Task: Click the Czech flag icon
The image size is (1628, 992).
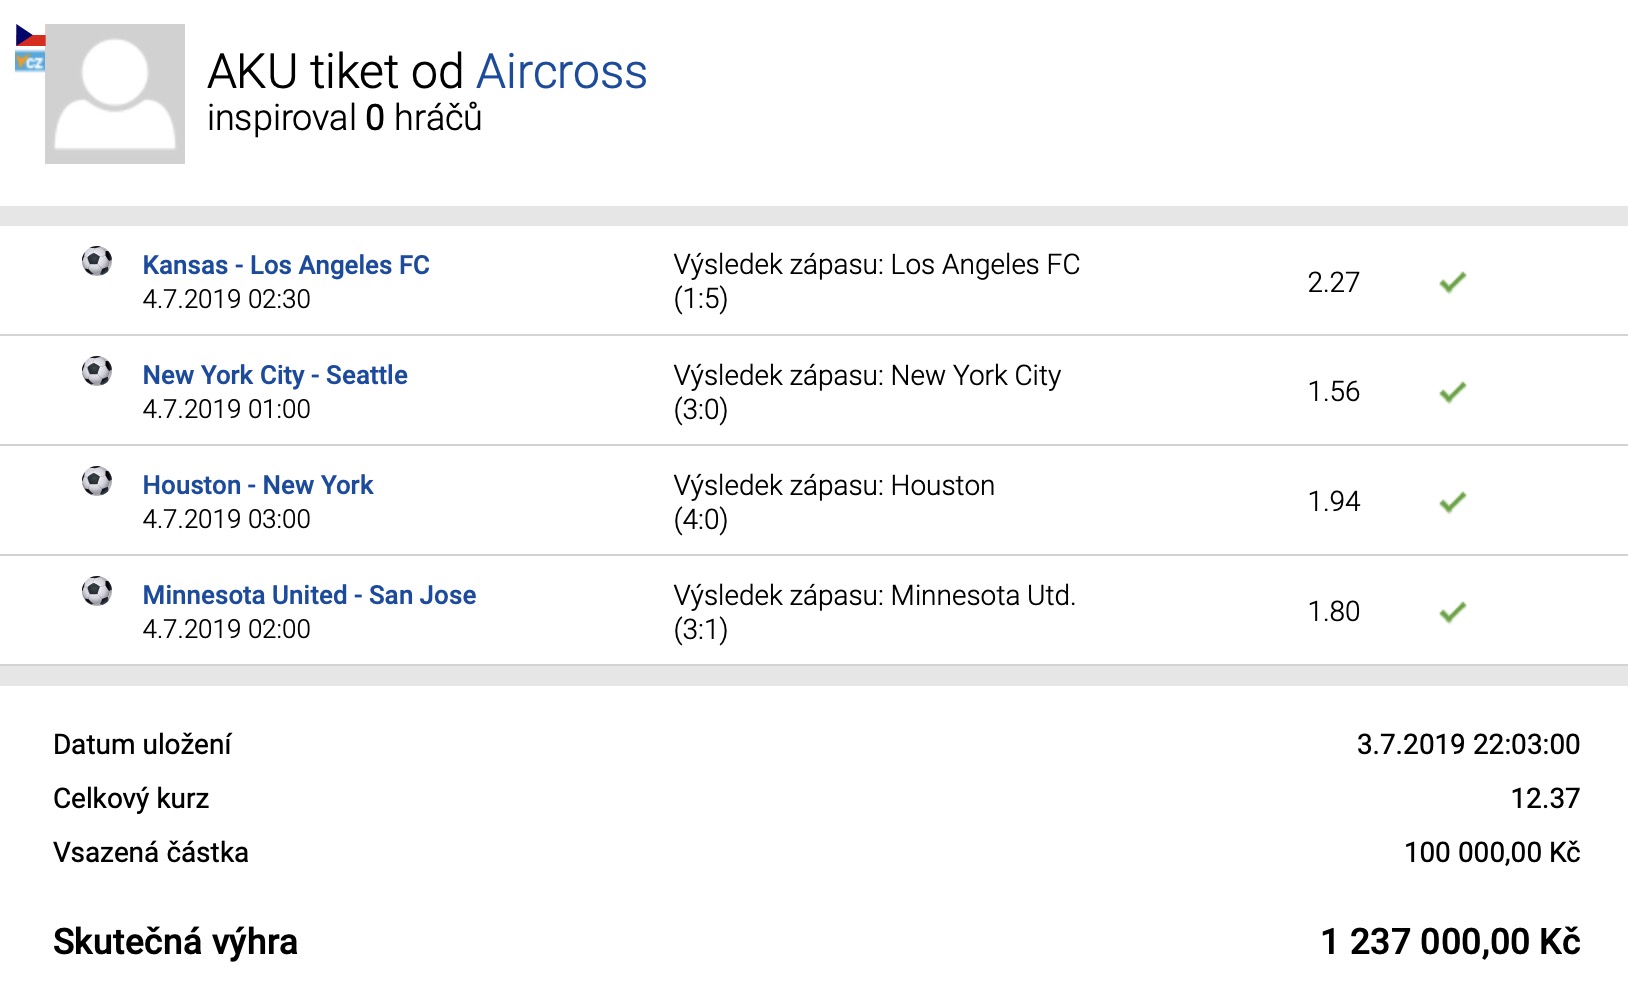Action: [30, 37]
